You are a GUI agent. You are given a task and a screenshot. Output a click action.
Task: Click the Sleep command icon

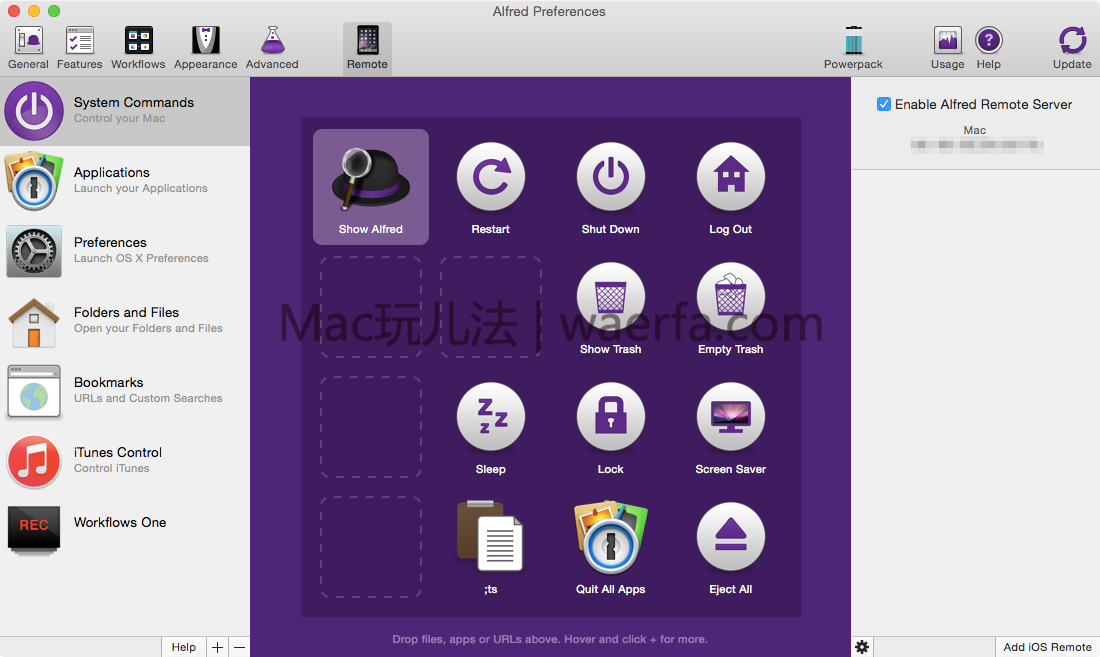pyautogui.click(x=490, y=418)
